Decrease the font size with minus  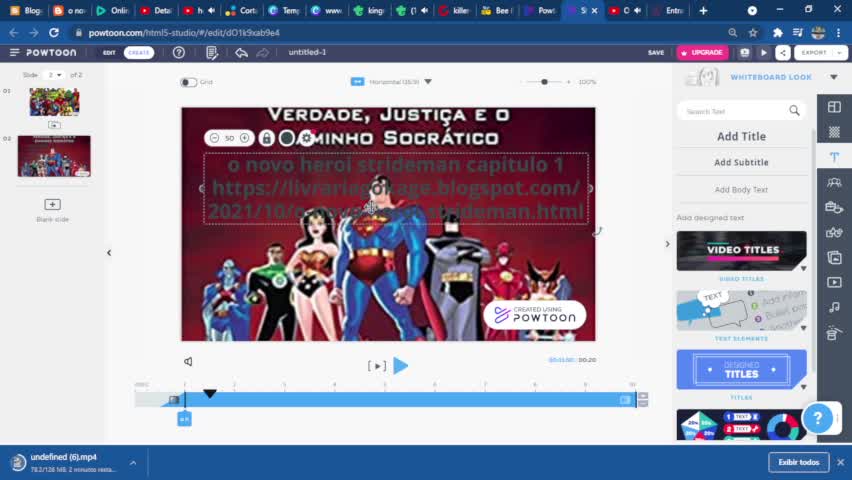[x=215, y=138]
